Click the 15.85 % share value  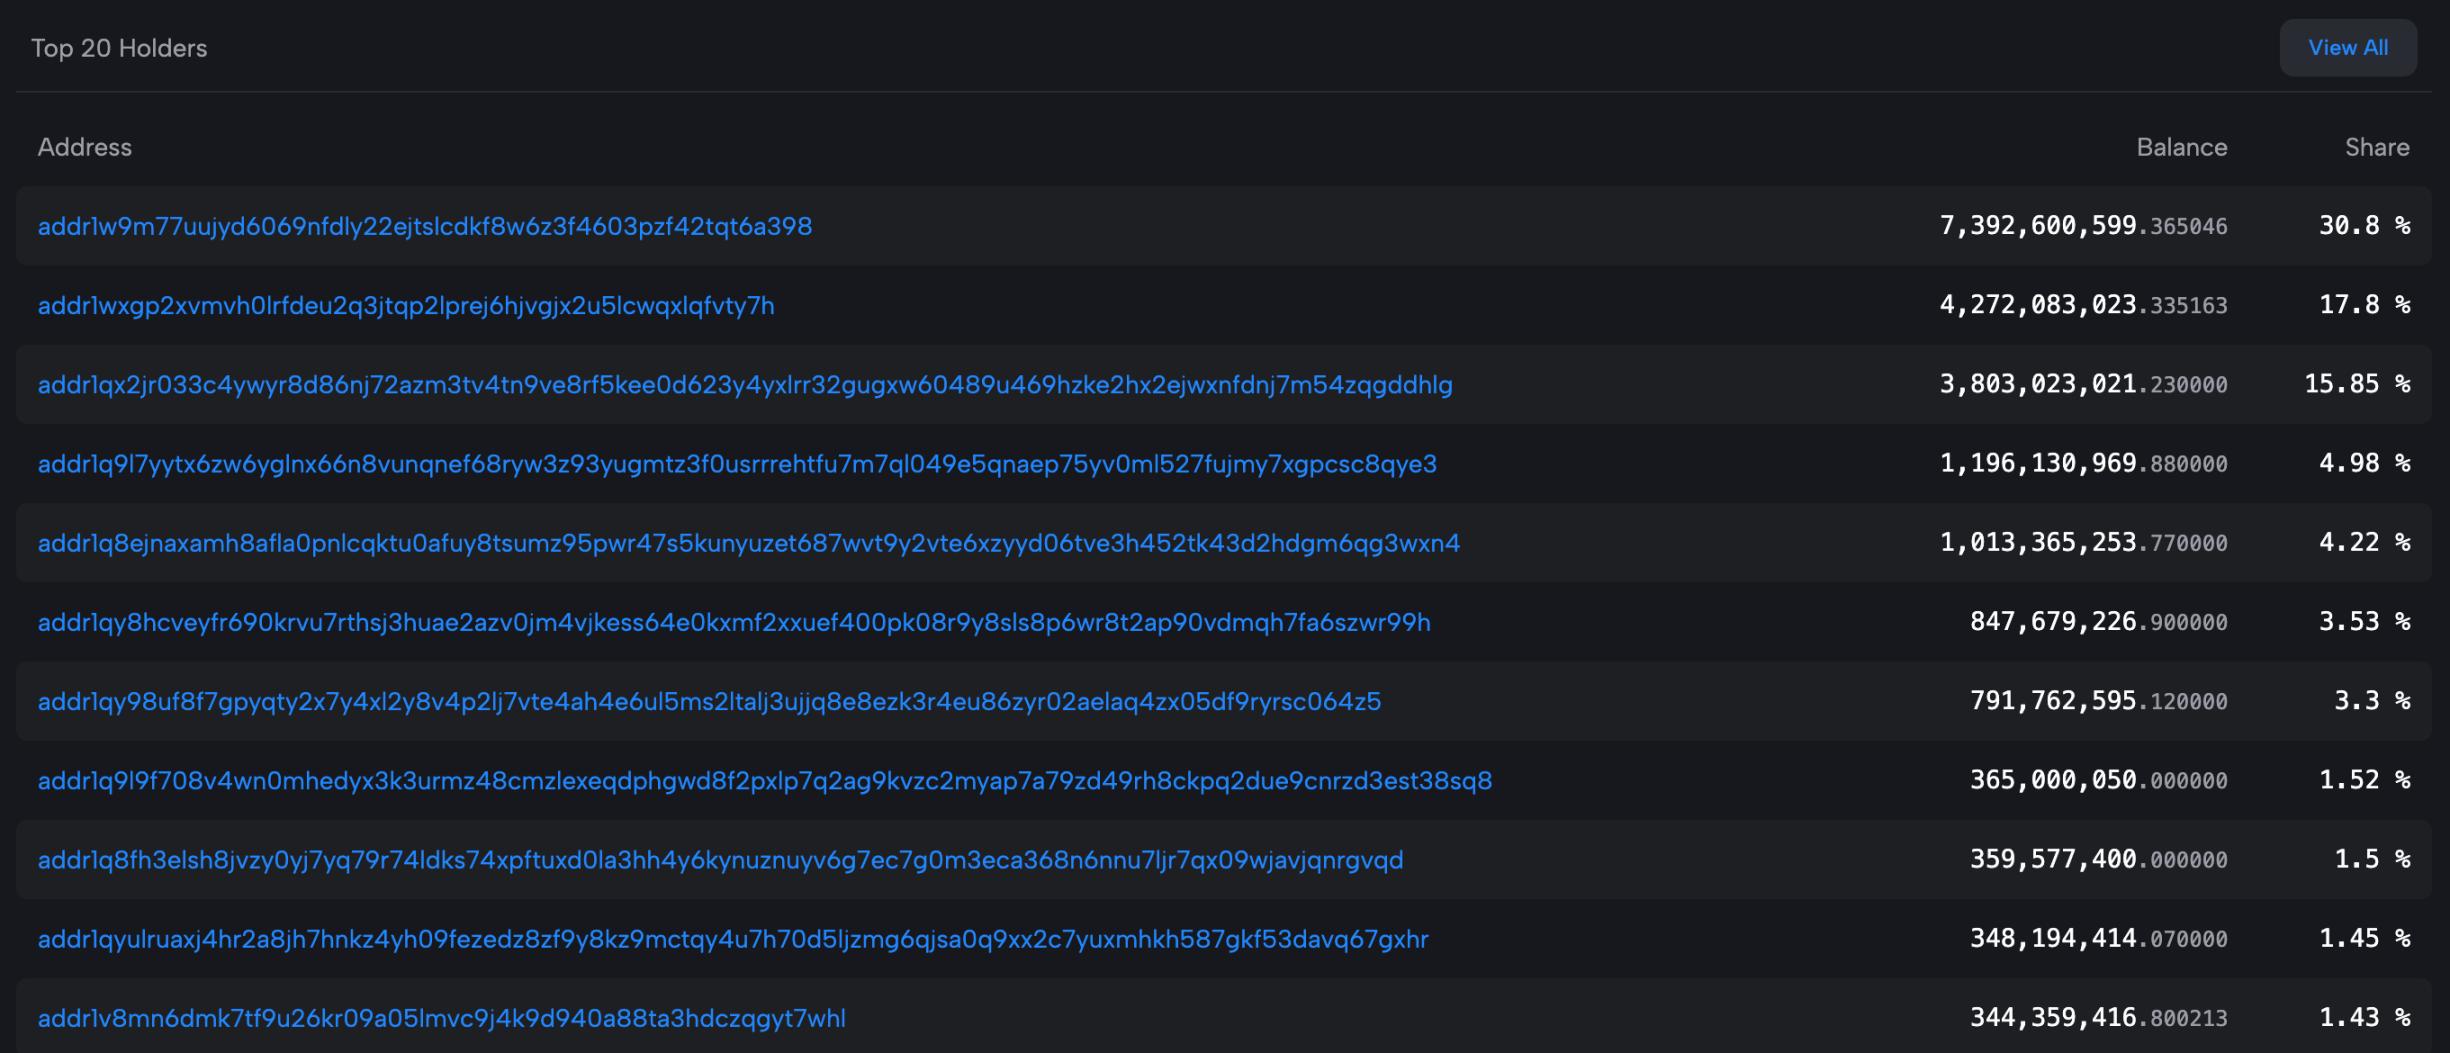pos(2356,384)
